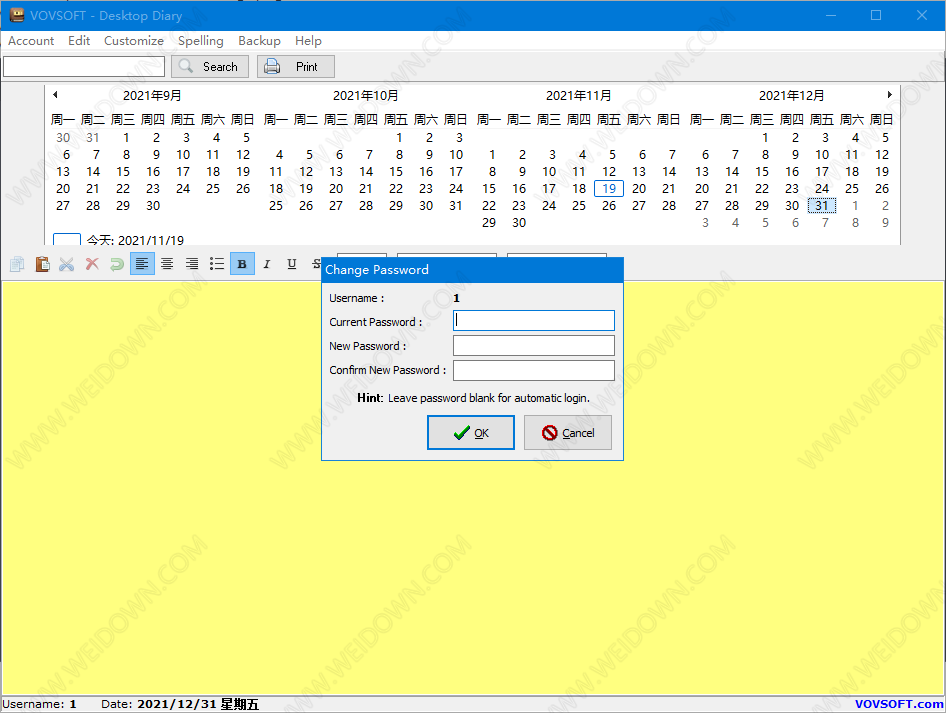
Task: Click the red X Delete icon
Action: 92,264
